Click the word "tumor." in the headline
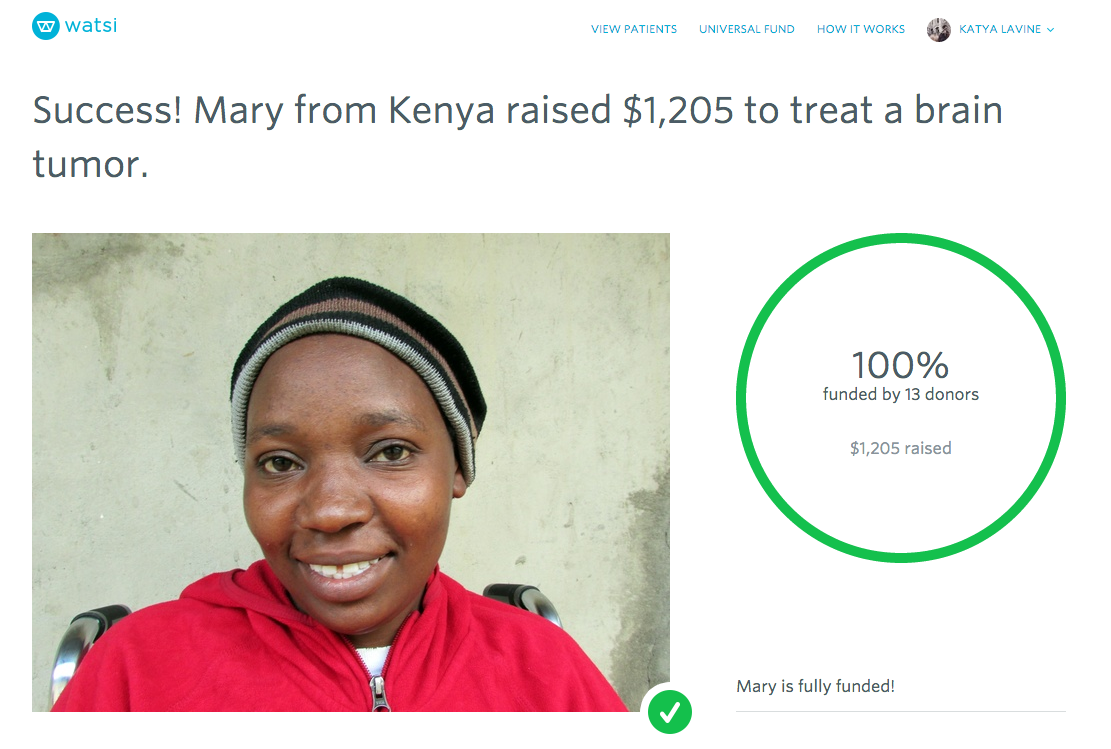 [x=90, y=163]
